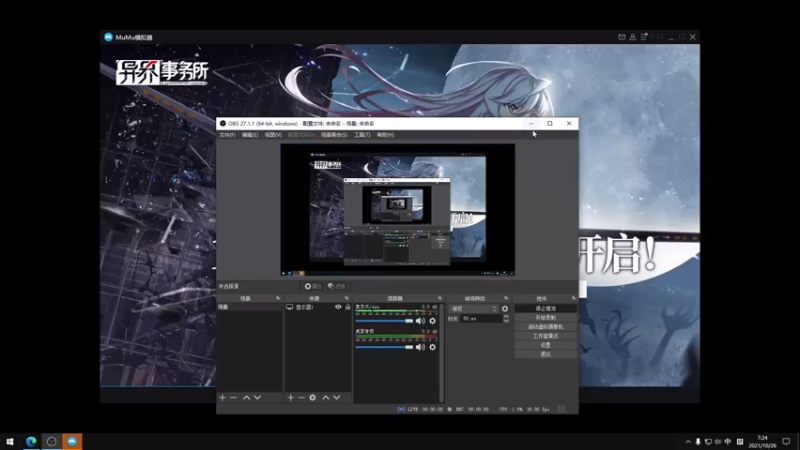Remove selected source with minus icon

tap(302, 397)
